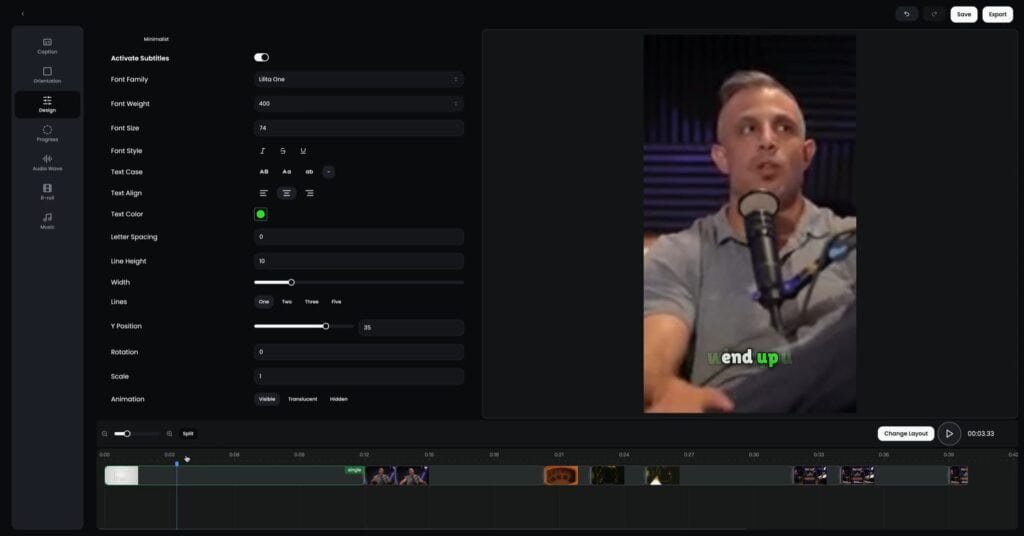This screenshot has width=1024, height=536.
Task: Click the Letter Spacing input field
Action: [x=359, y=237]
